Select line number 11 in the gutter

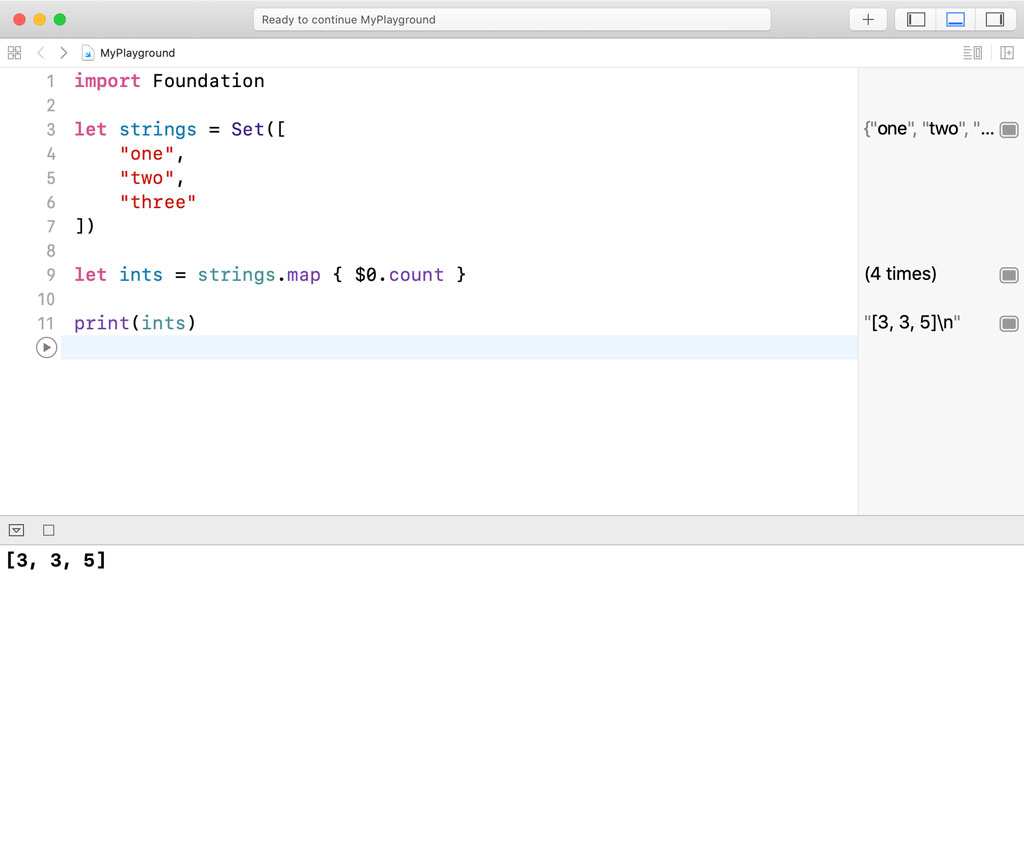(x=46, y=323)
